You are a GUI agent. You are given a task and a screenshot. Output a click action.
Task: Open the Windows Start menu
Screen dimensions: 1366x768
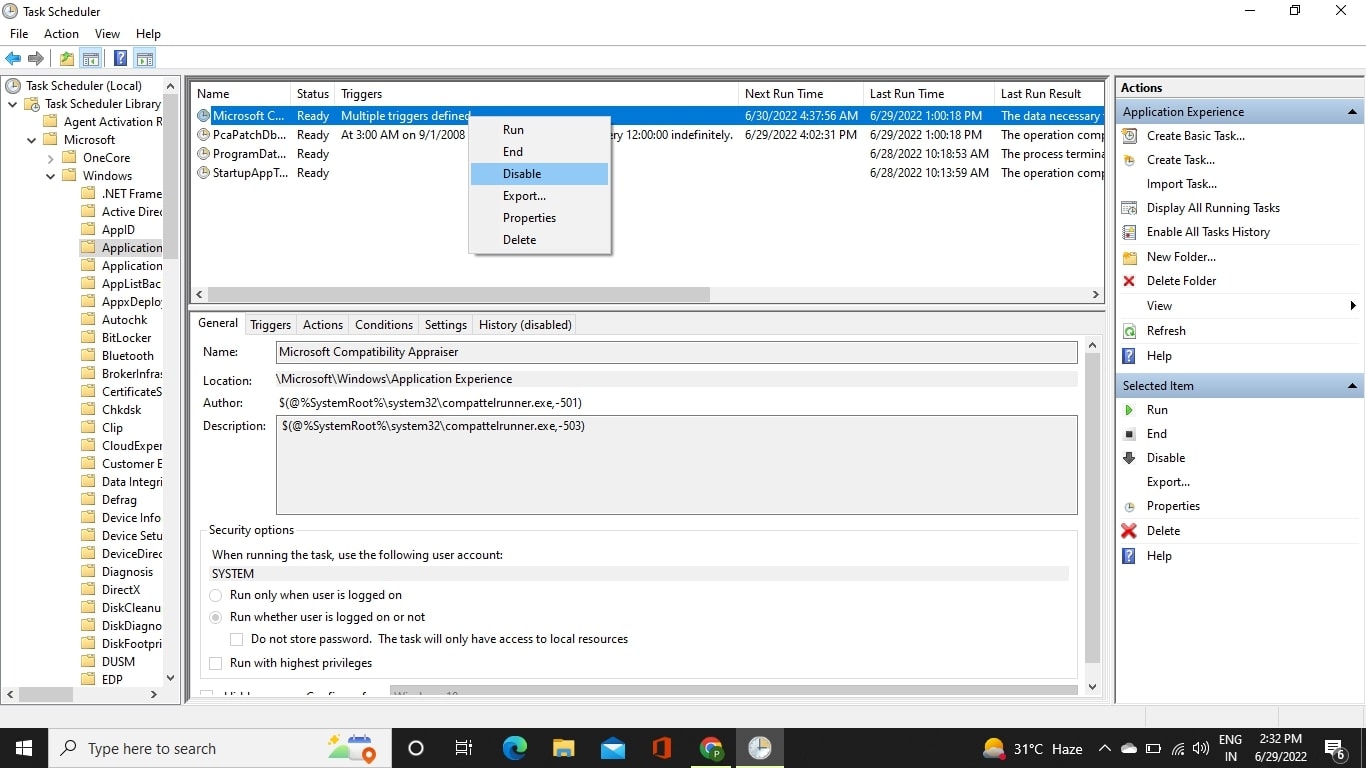click(x=23, y=748)
